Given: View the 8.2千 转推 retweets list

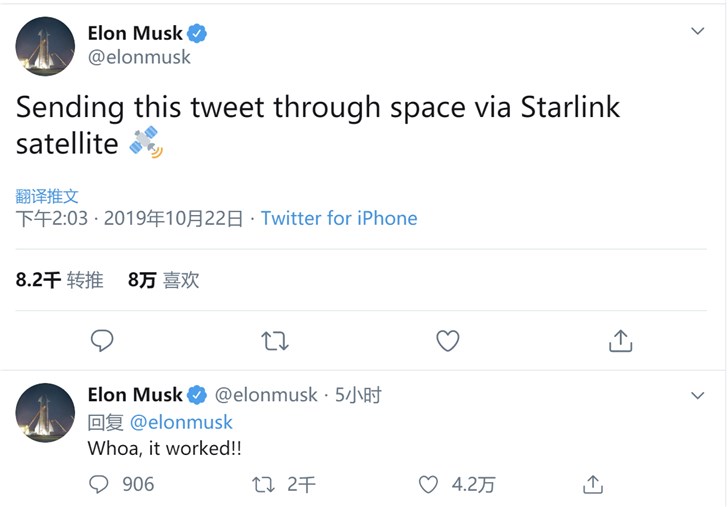Looking at the screenshot, I should coord(59,280).
